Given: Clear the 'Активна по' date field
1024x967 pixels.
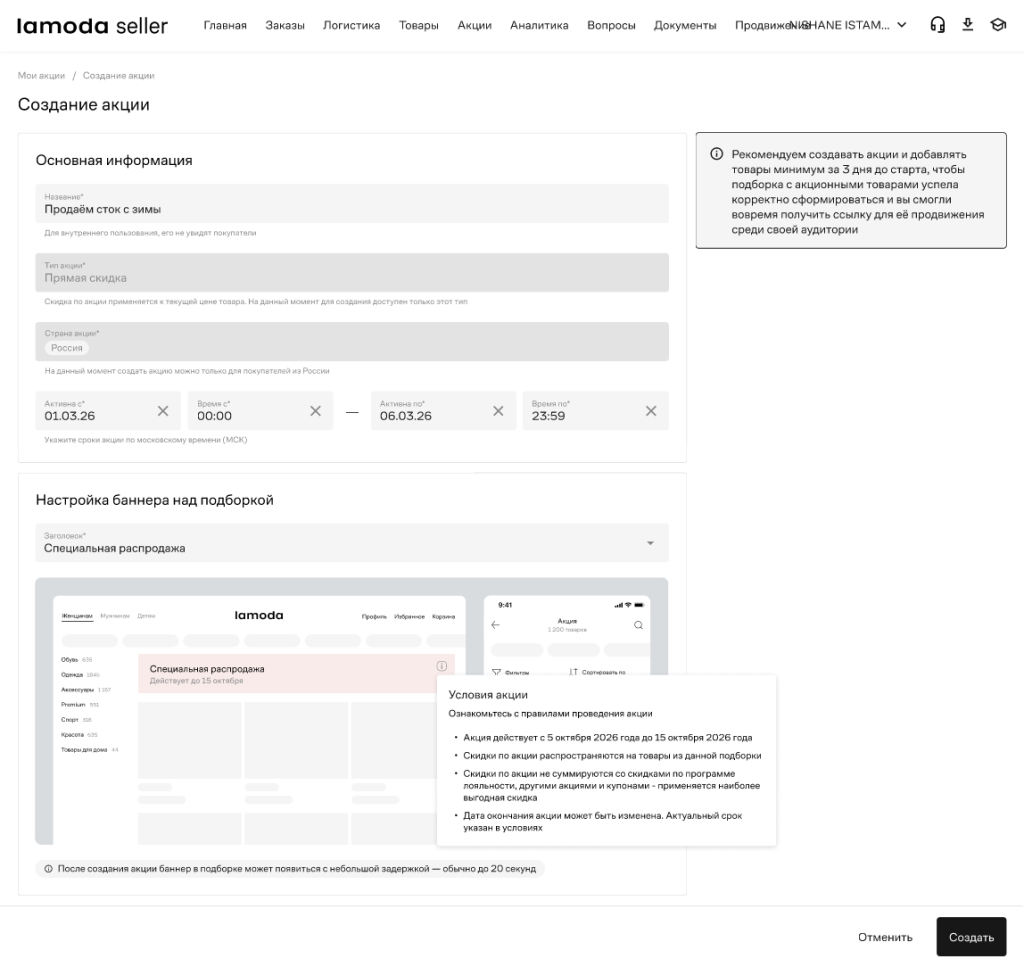Looking at the screenshot, I should (498, 411).
